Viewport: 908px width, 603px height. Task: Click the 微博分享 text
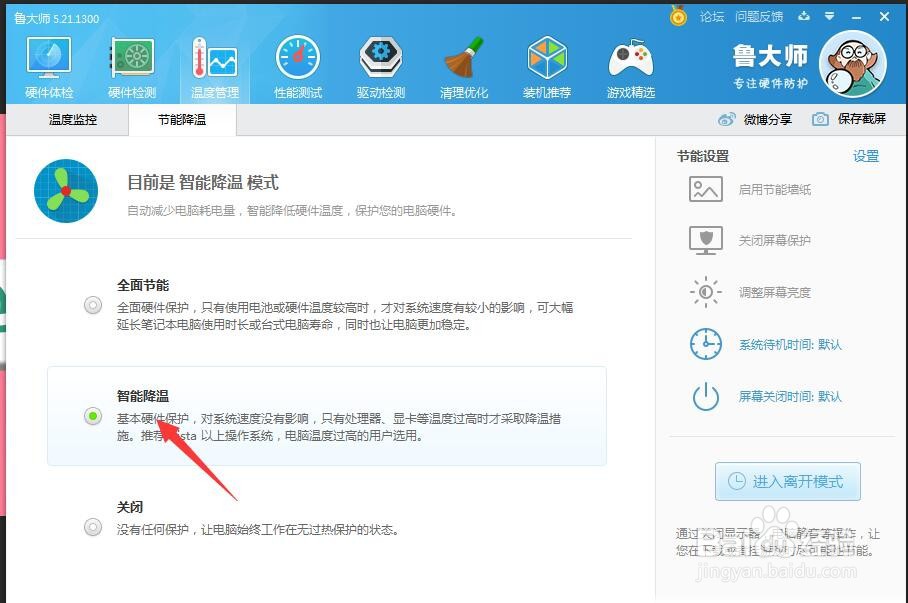click(768, 119)
